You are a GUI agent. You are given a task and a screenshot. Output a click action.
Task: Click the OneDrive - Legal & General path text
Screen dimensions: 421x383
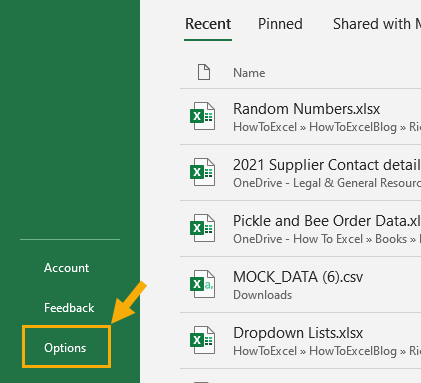pos(327,183)
